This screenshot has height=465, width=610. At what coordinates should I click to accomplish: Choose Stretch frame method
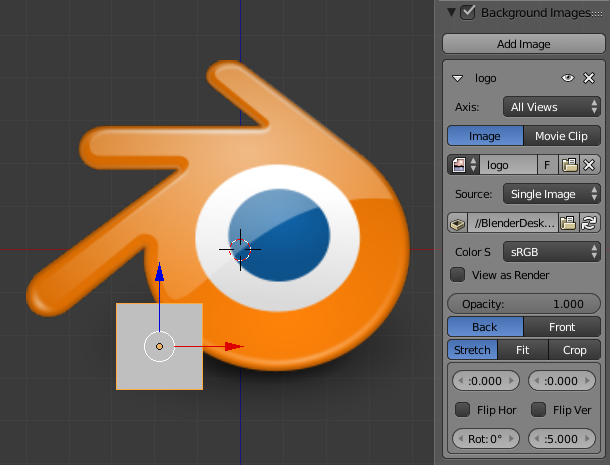point(472,350)
